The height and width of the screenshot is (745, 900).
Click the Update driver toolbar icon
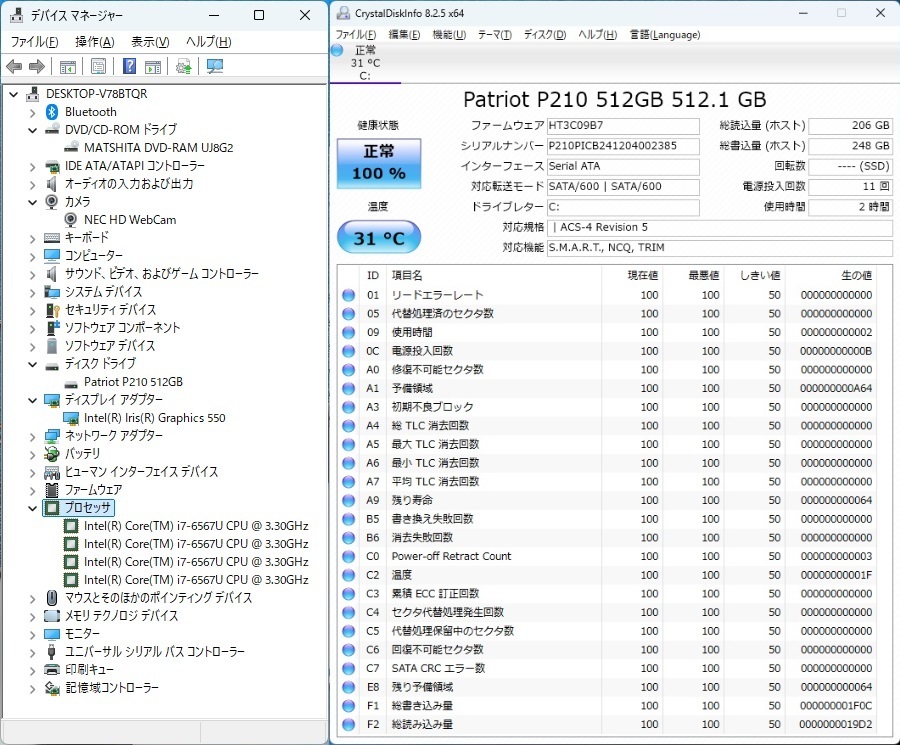click(x=183, y=67)
